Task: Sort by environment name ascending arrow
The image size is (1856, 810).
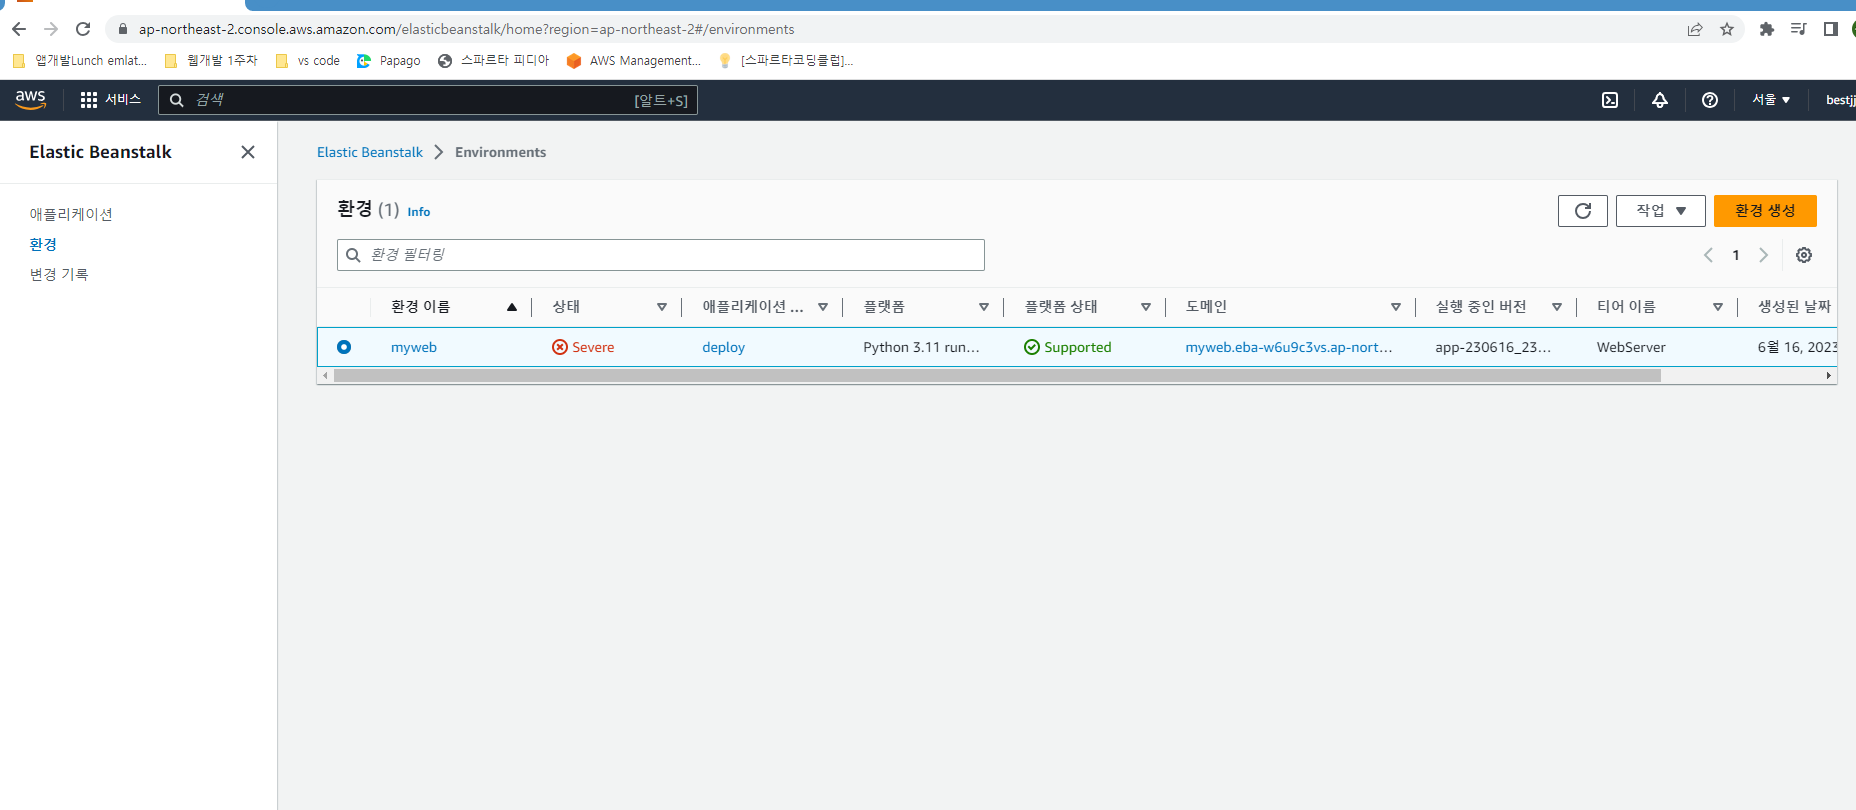Action: click(x=512, y=307)
